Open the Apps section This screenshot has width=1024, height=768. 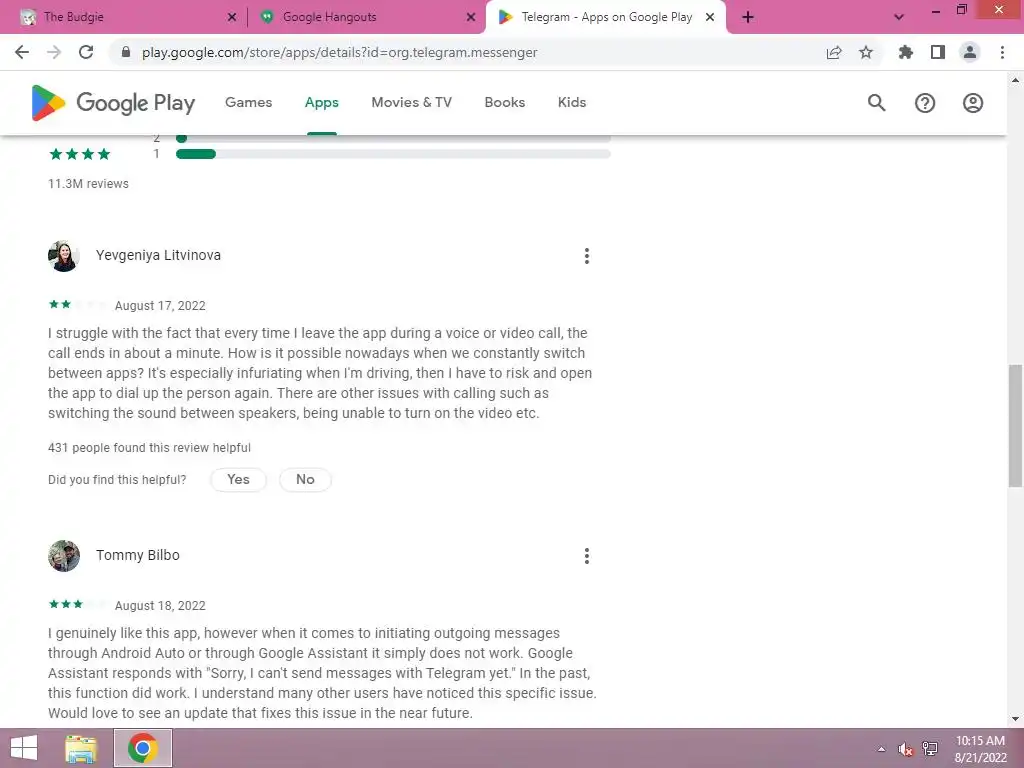[x=321, y=103]
